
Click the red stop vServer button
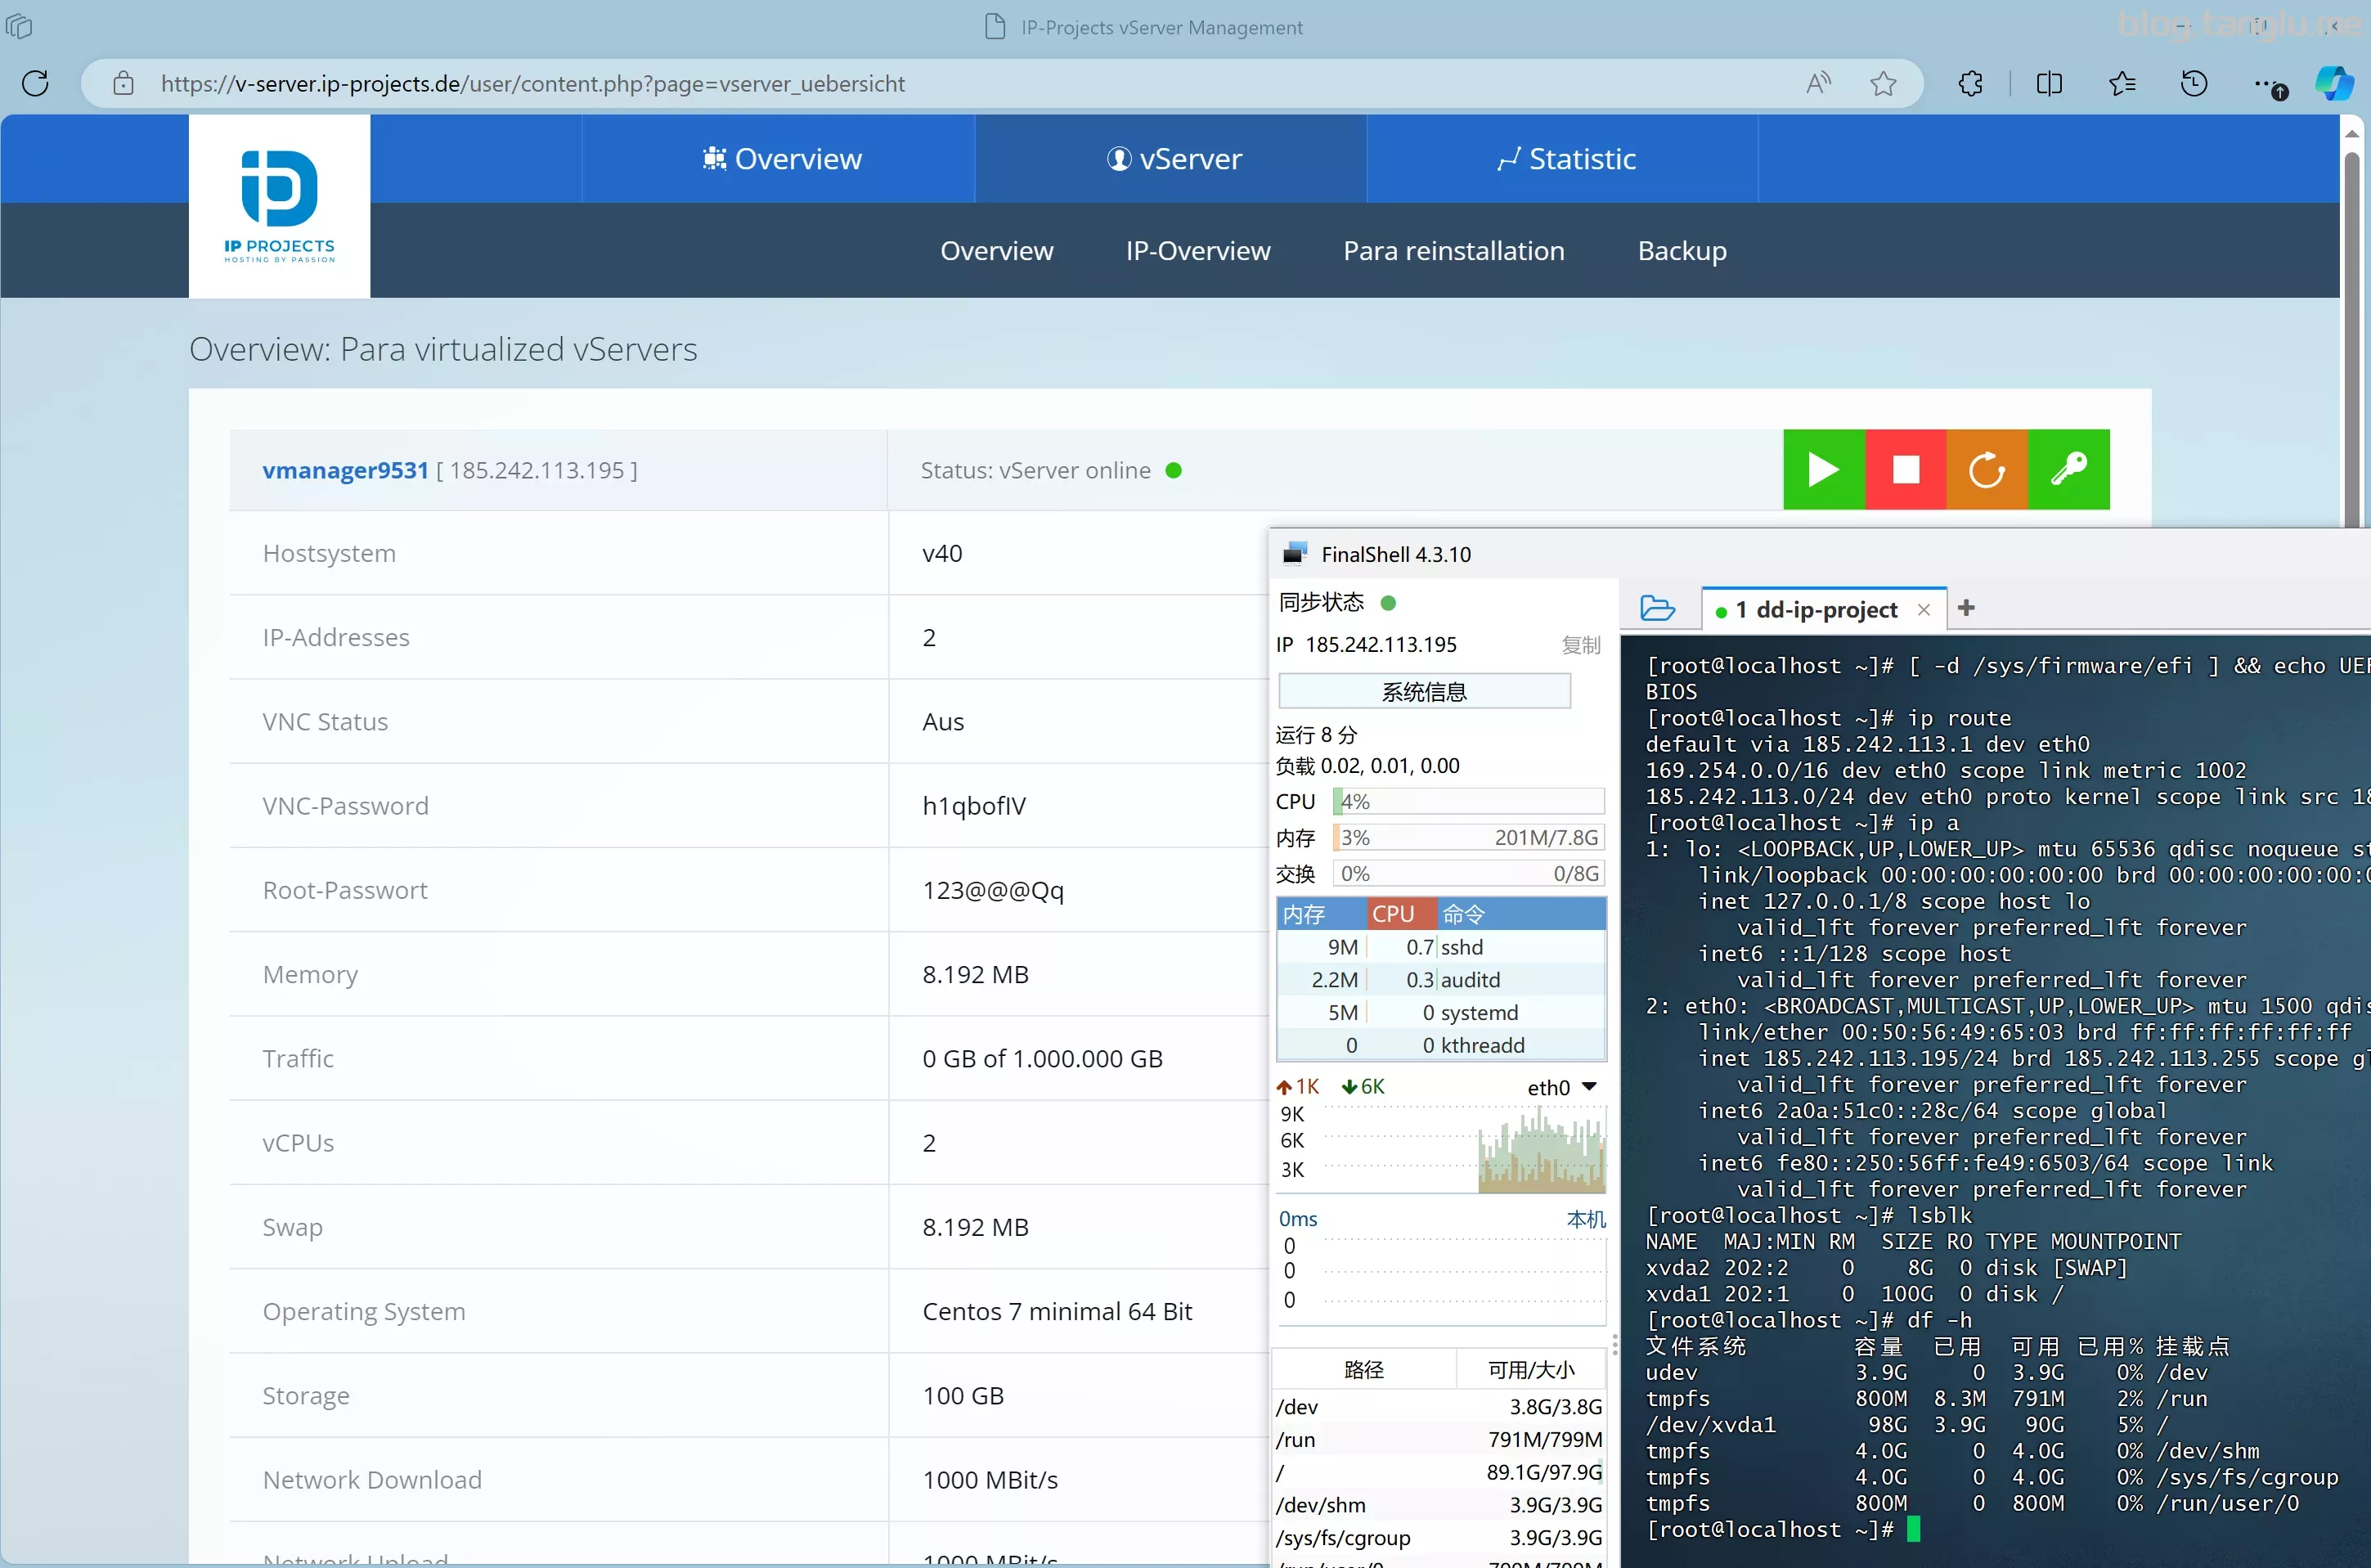[1905, 470]
